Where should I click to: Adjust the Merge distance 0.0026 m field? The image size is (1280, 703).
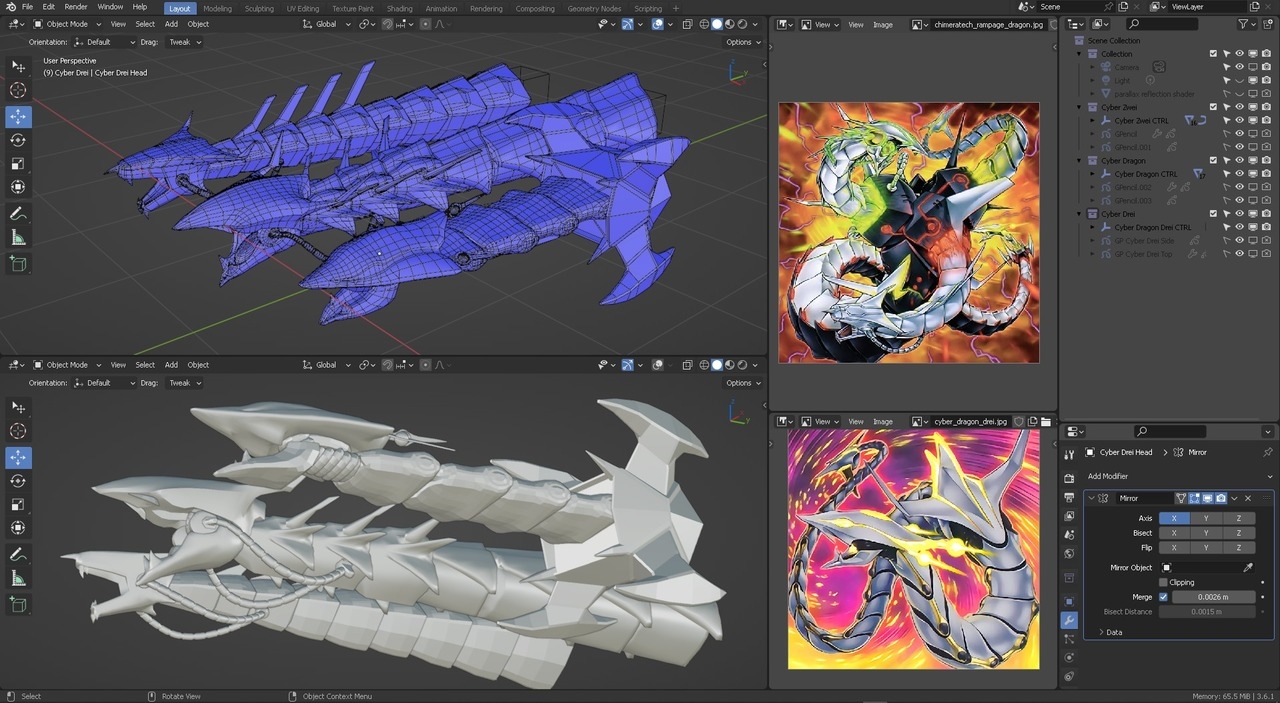(1213, 597)
